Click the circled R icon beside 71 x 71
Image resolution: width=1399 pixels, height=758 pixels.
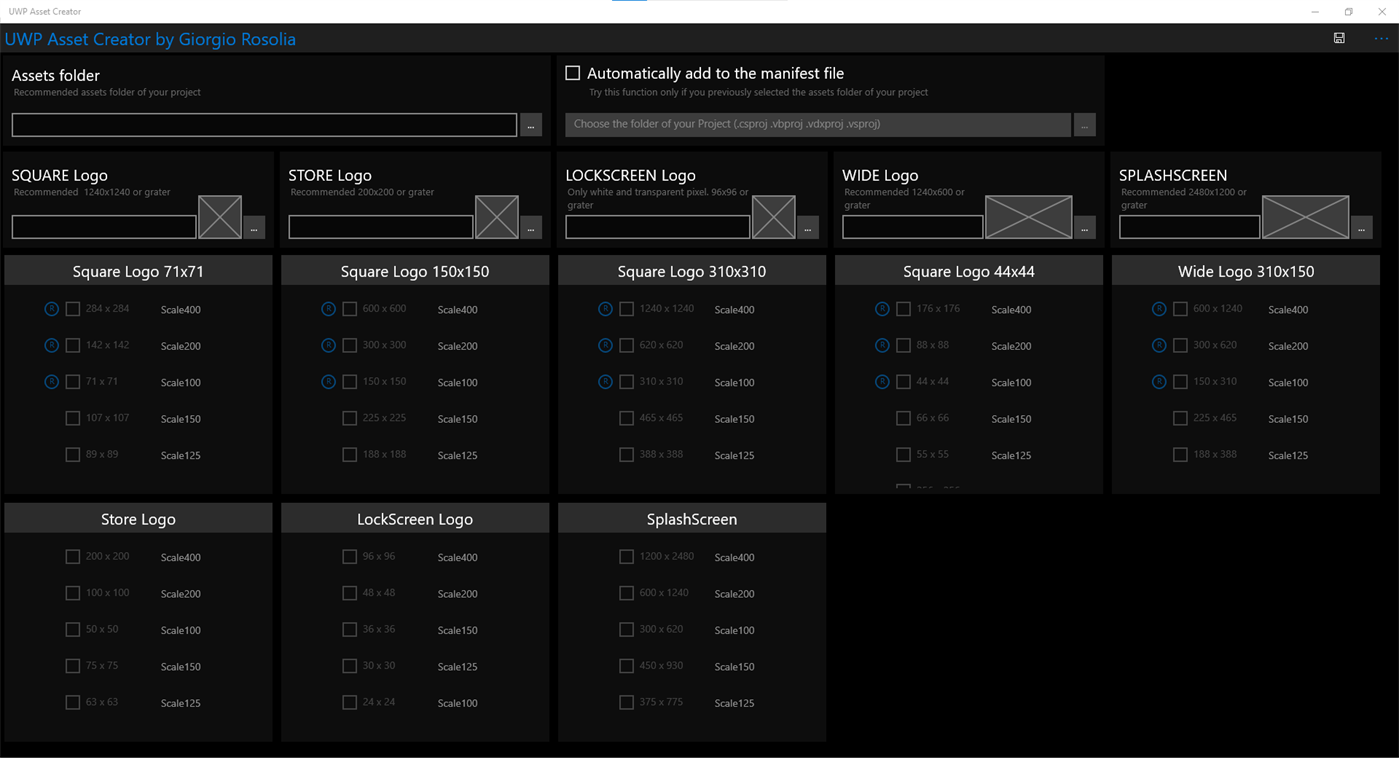(52, 382)
